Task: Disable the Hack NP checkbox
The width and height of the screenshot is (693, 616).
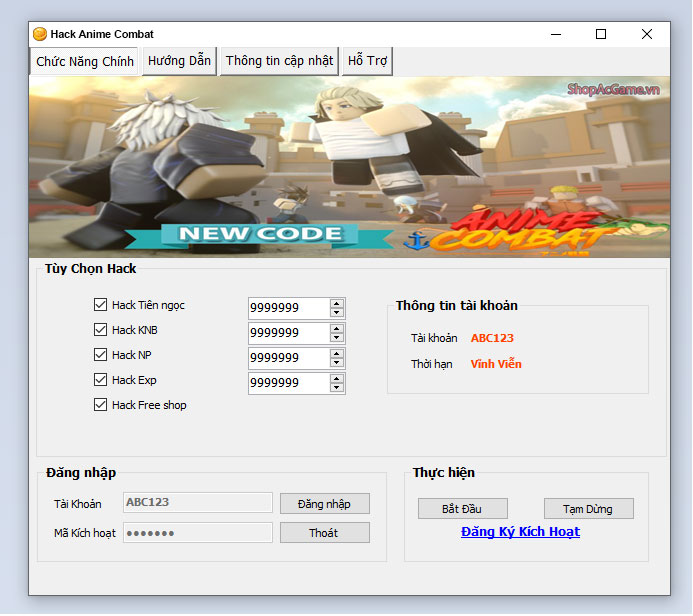Action: (100, 355)
